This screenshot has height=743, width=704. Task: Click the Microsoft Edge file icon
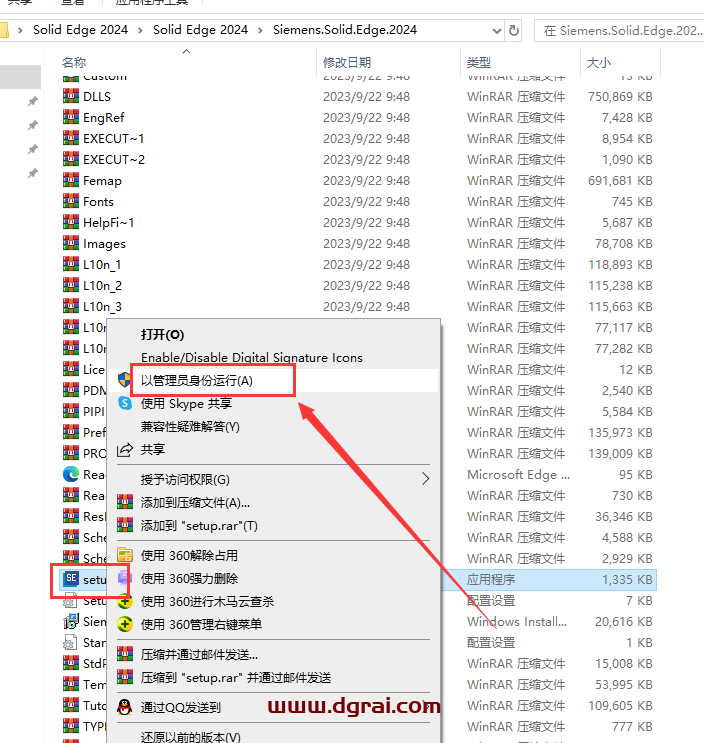point(71,474)
